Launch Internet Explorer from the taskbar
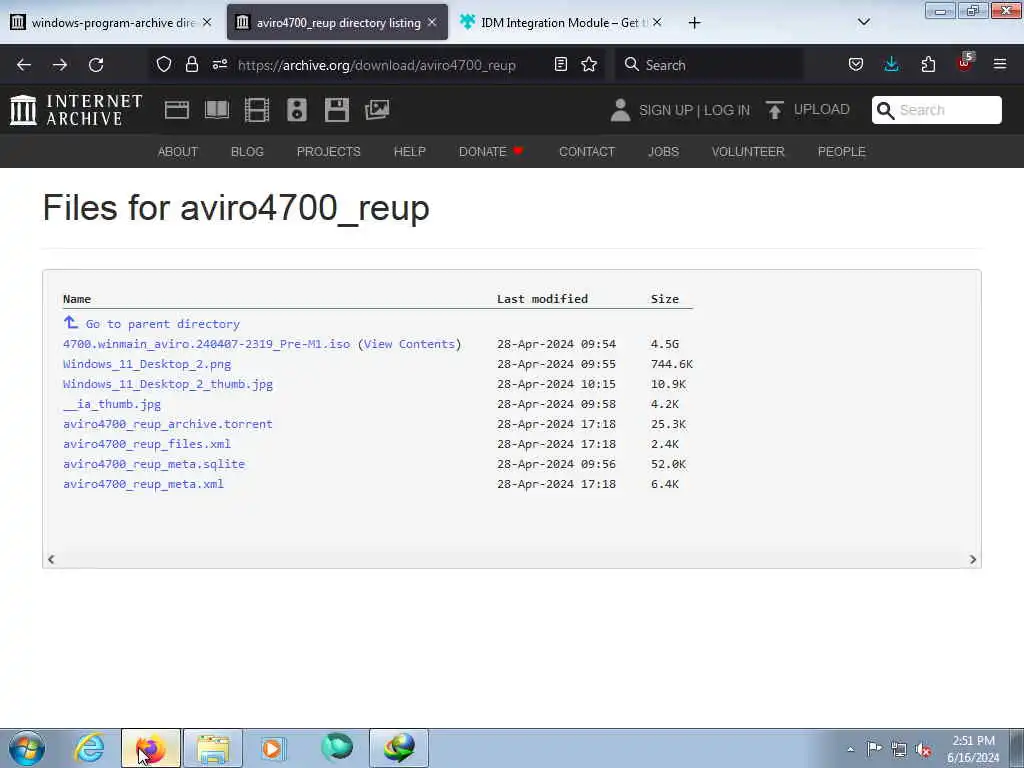The height and width of the screenshot is (768, 1024). 89,748
